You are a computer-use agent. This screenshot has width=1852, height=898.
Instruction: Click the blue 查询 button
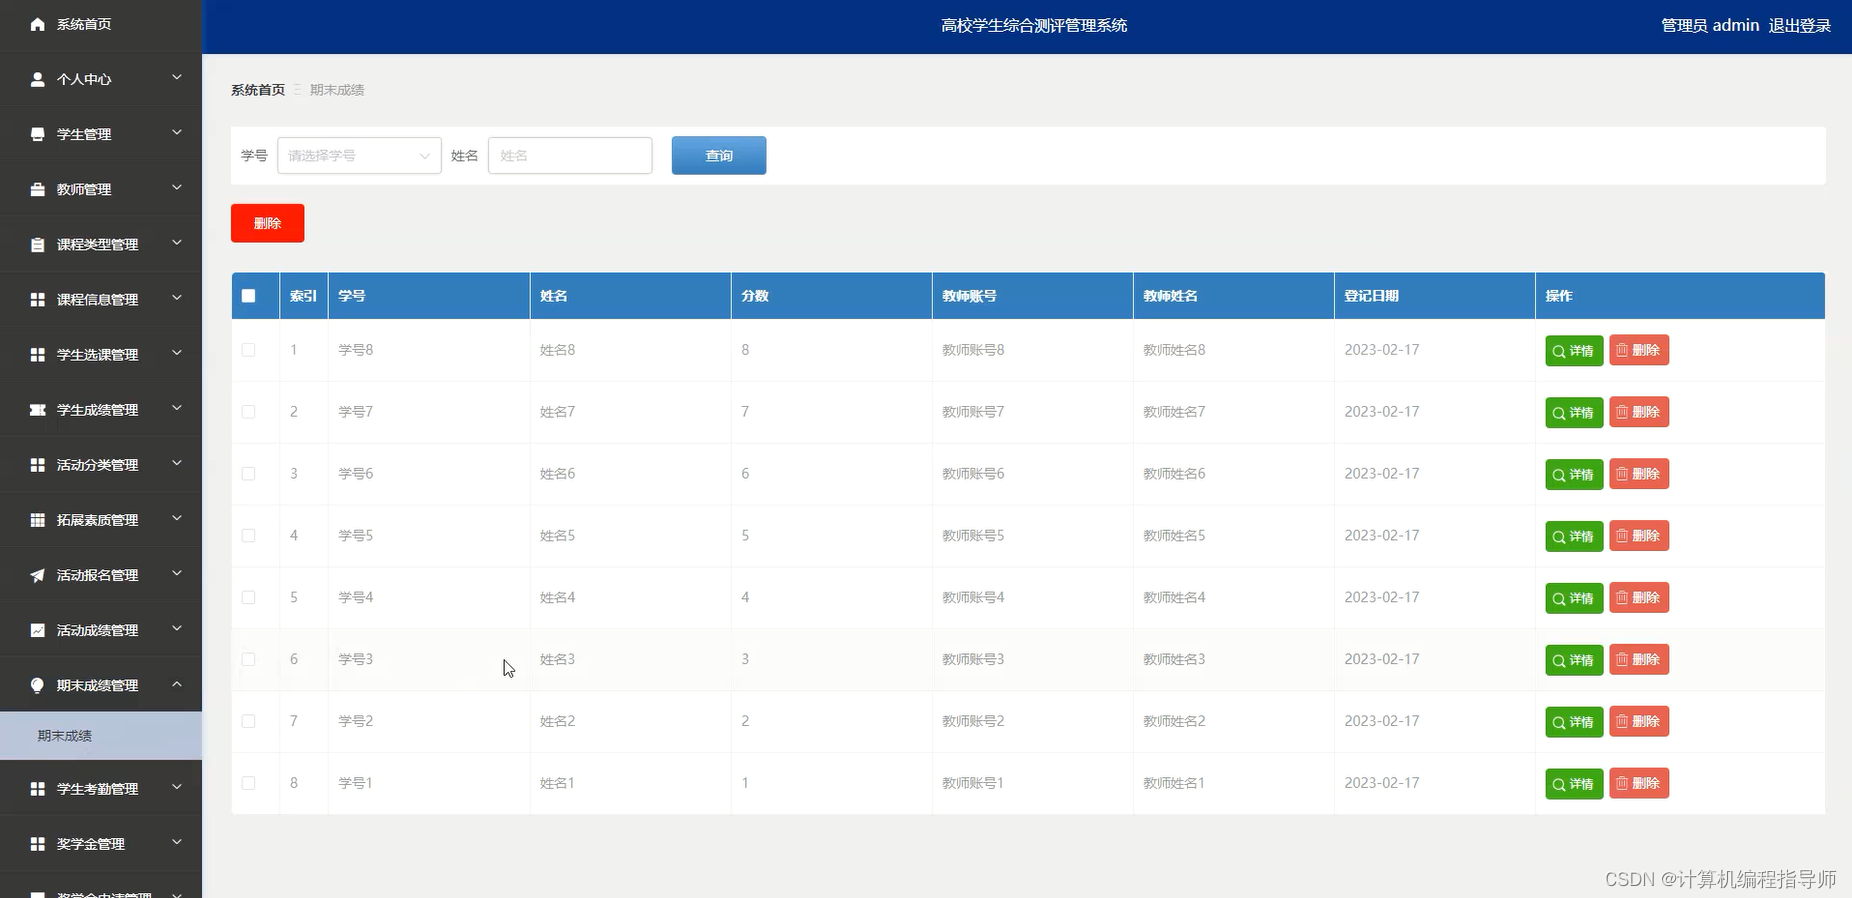(719, 156)
